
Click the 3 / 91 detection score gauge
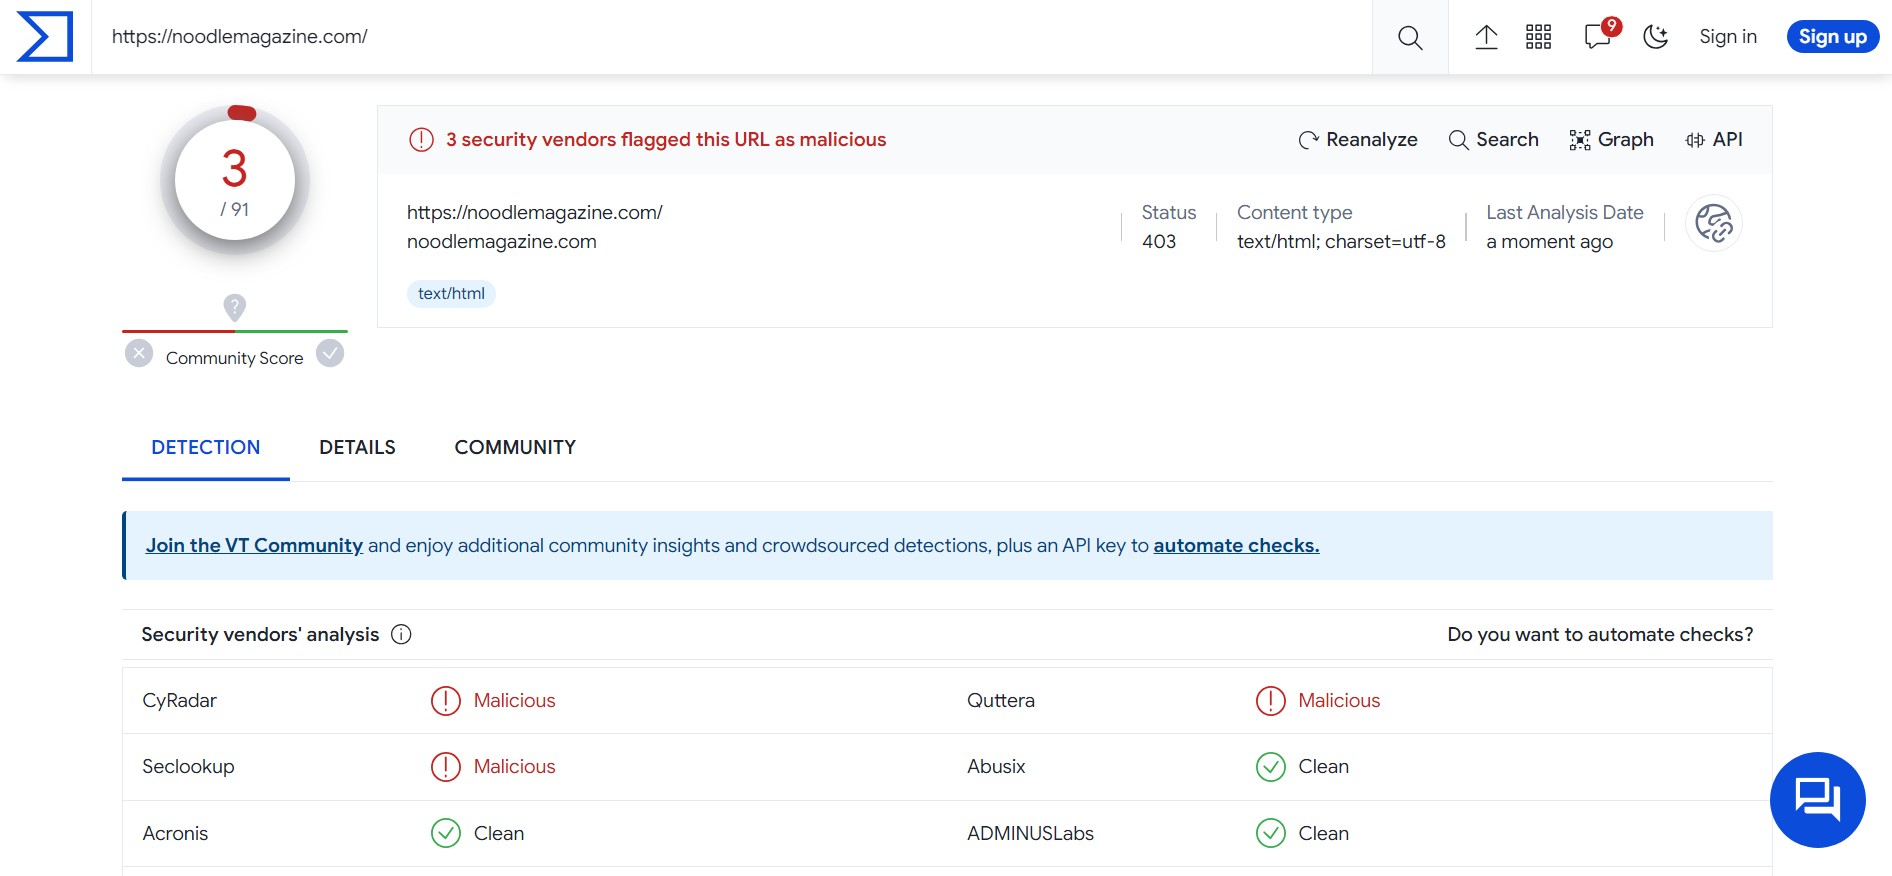[x=235, y=180]
